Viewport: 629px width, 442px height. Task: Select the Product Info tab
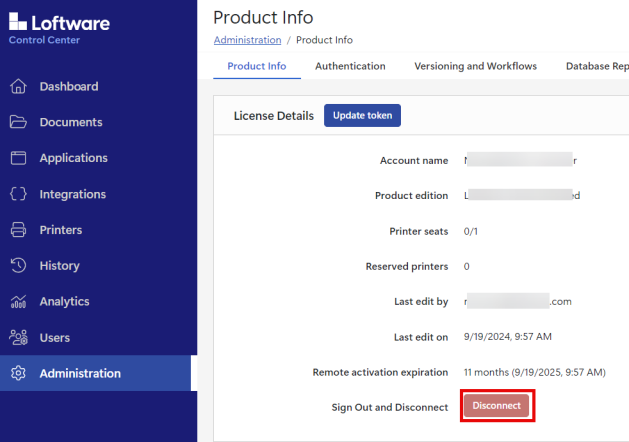pos(256,66)
